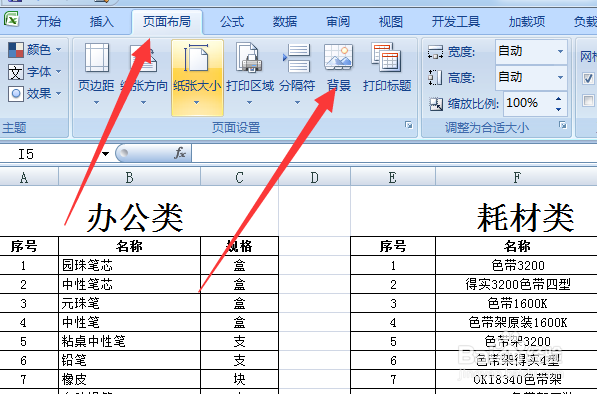Open the theme Fonts (字体) menu
Screen dimensions: 597x394
click(x=34, y=72)
